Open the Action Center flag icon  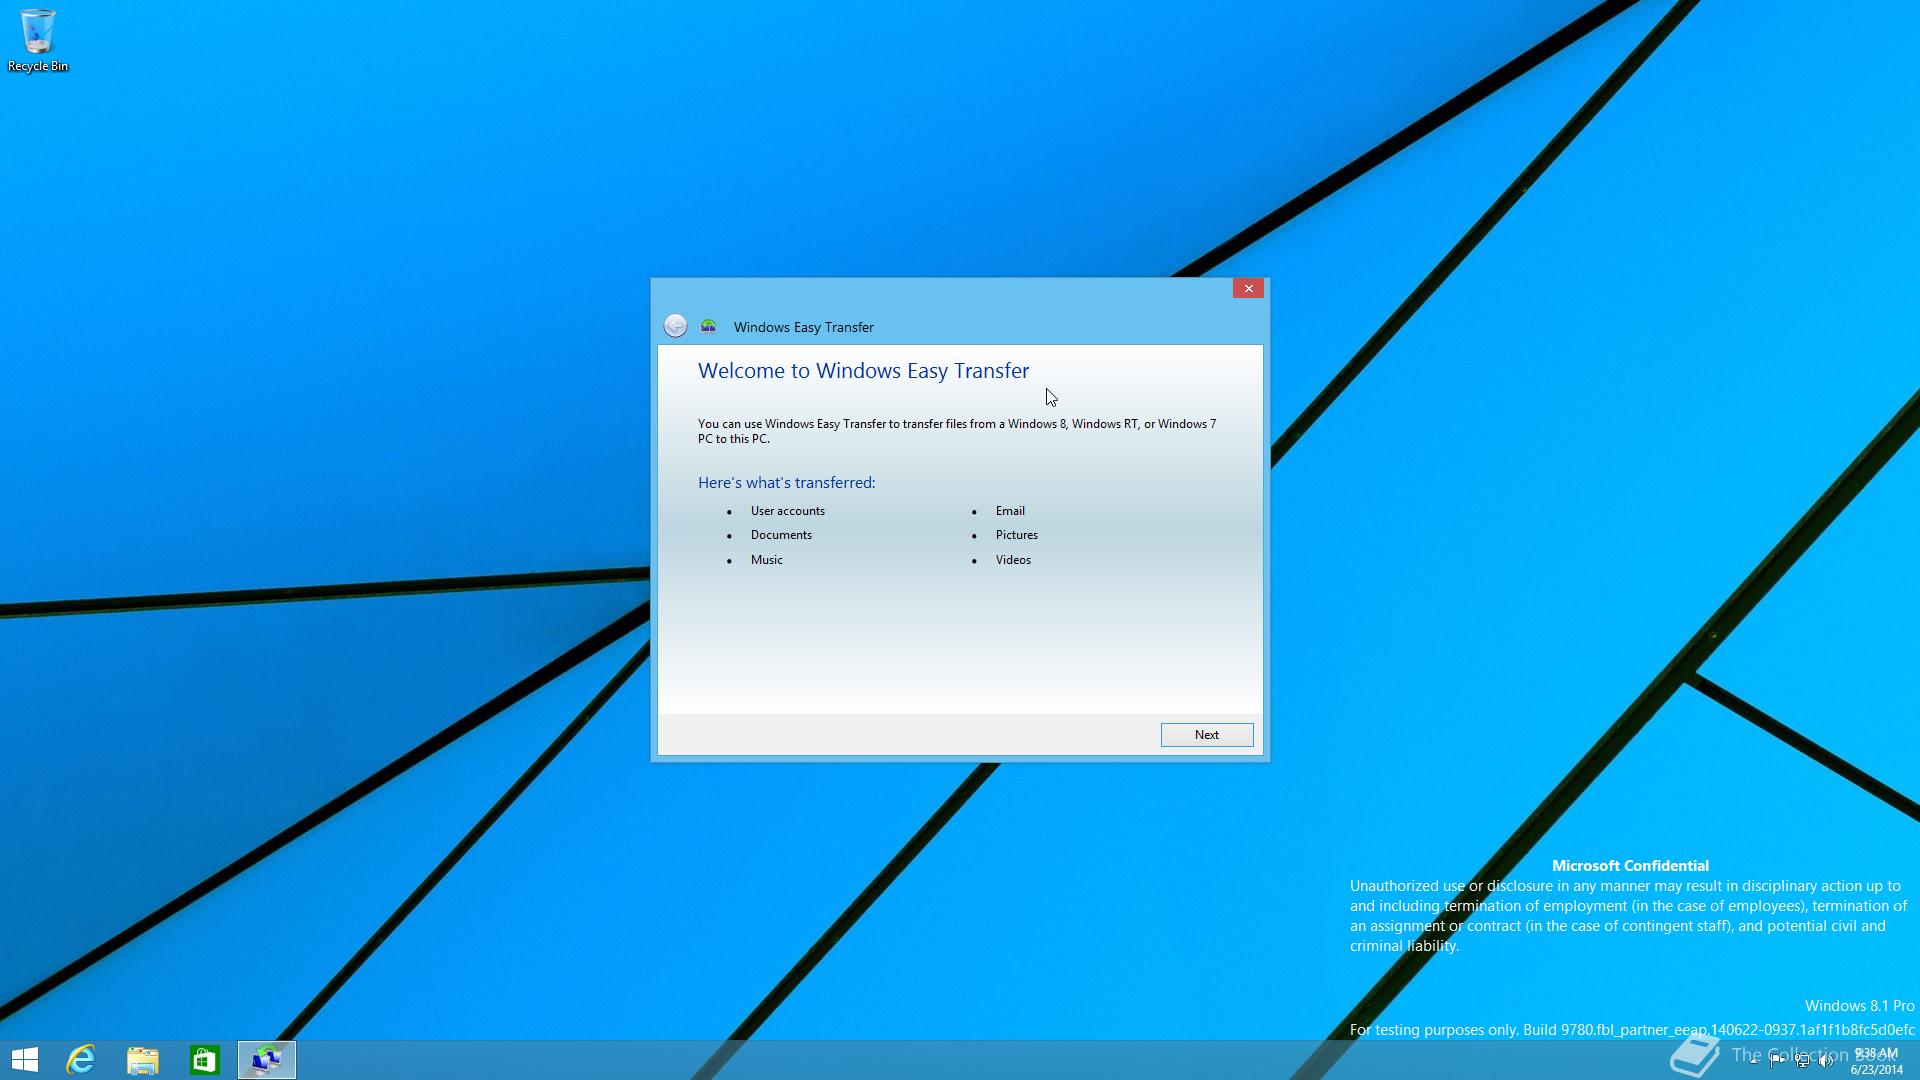tap(1777, 1061)
